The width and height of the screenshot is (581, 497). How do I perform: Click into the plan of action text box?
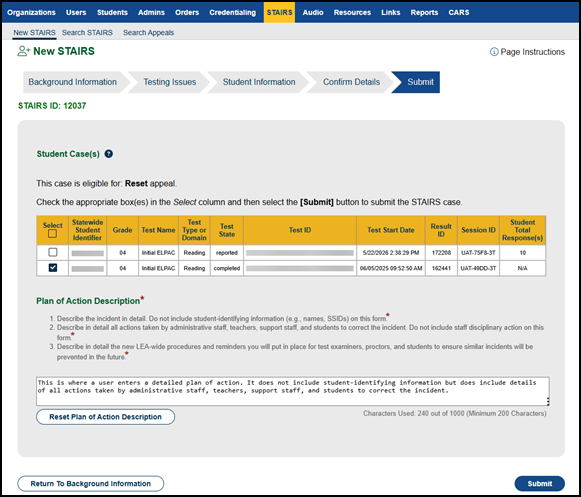pyautogui.click(x=293, y=391)
